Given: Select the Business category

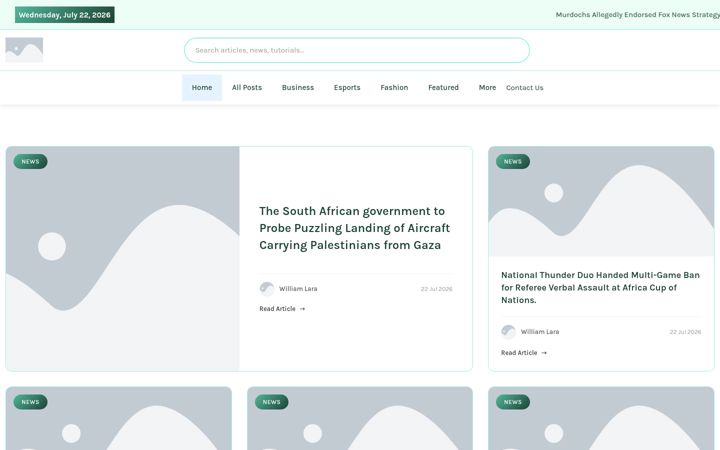Looking at the screenshot, I should coord(298,88).
